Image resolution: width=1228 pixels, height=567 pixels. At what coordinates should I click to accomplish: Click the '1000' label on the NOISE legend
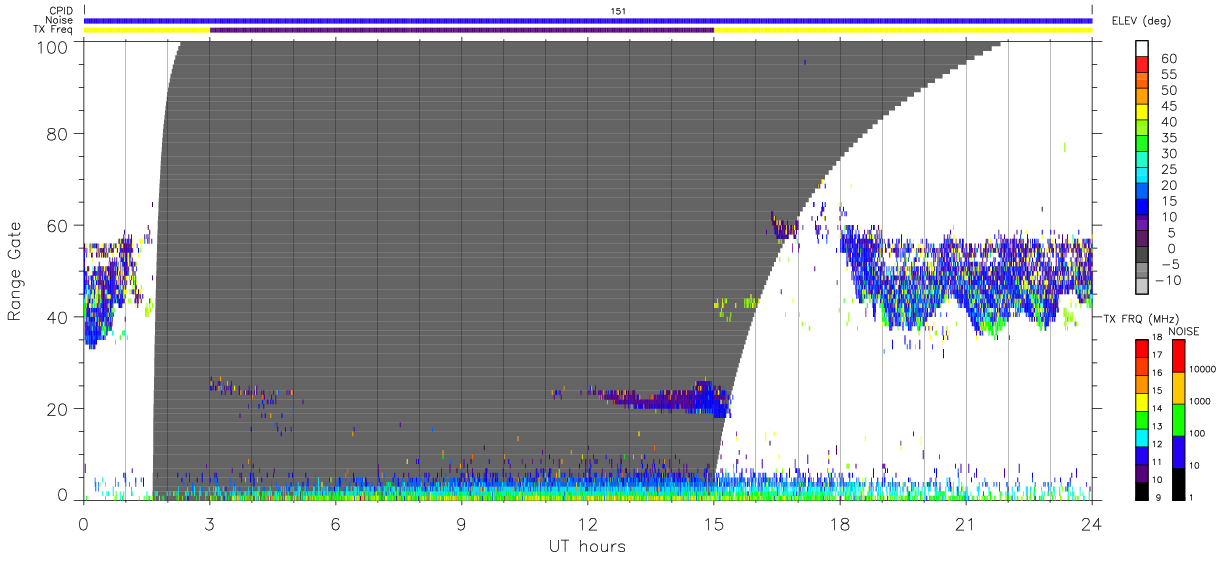pos(1200,401)
